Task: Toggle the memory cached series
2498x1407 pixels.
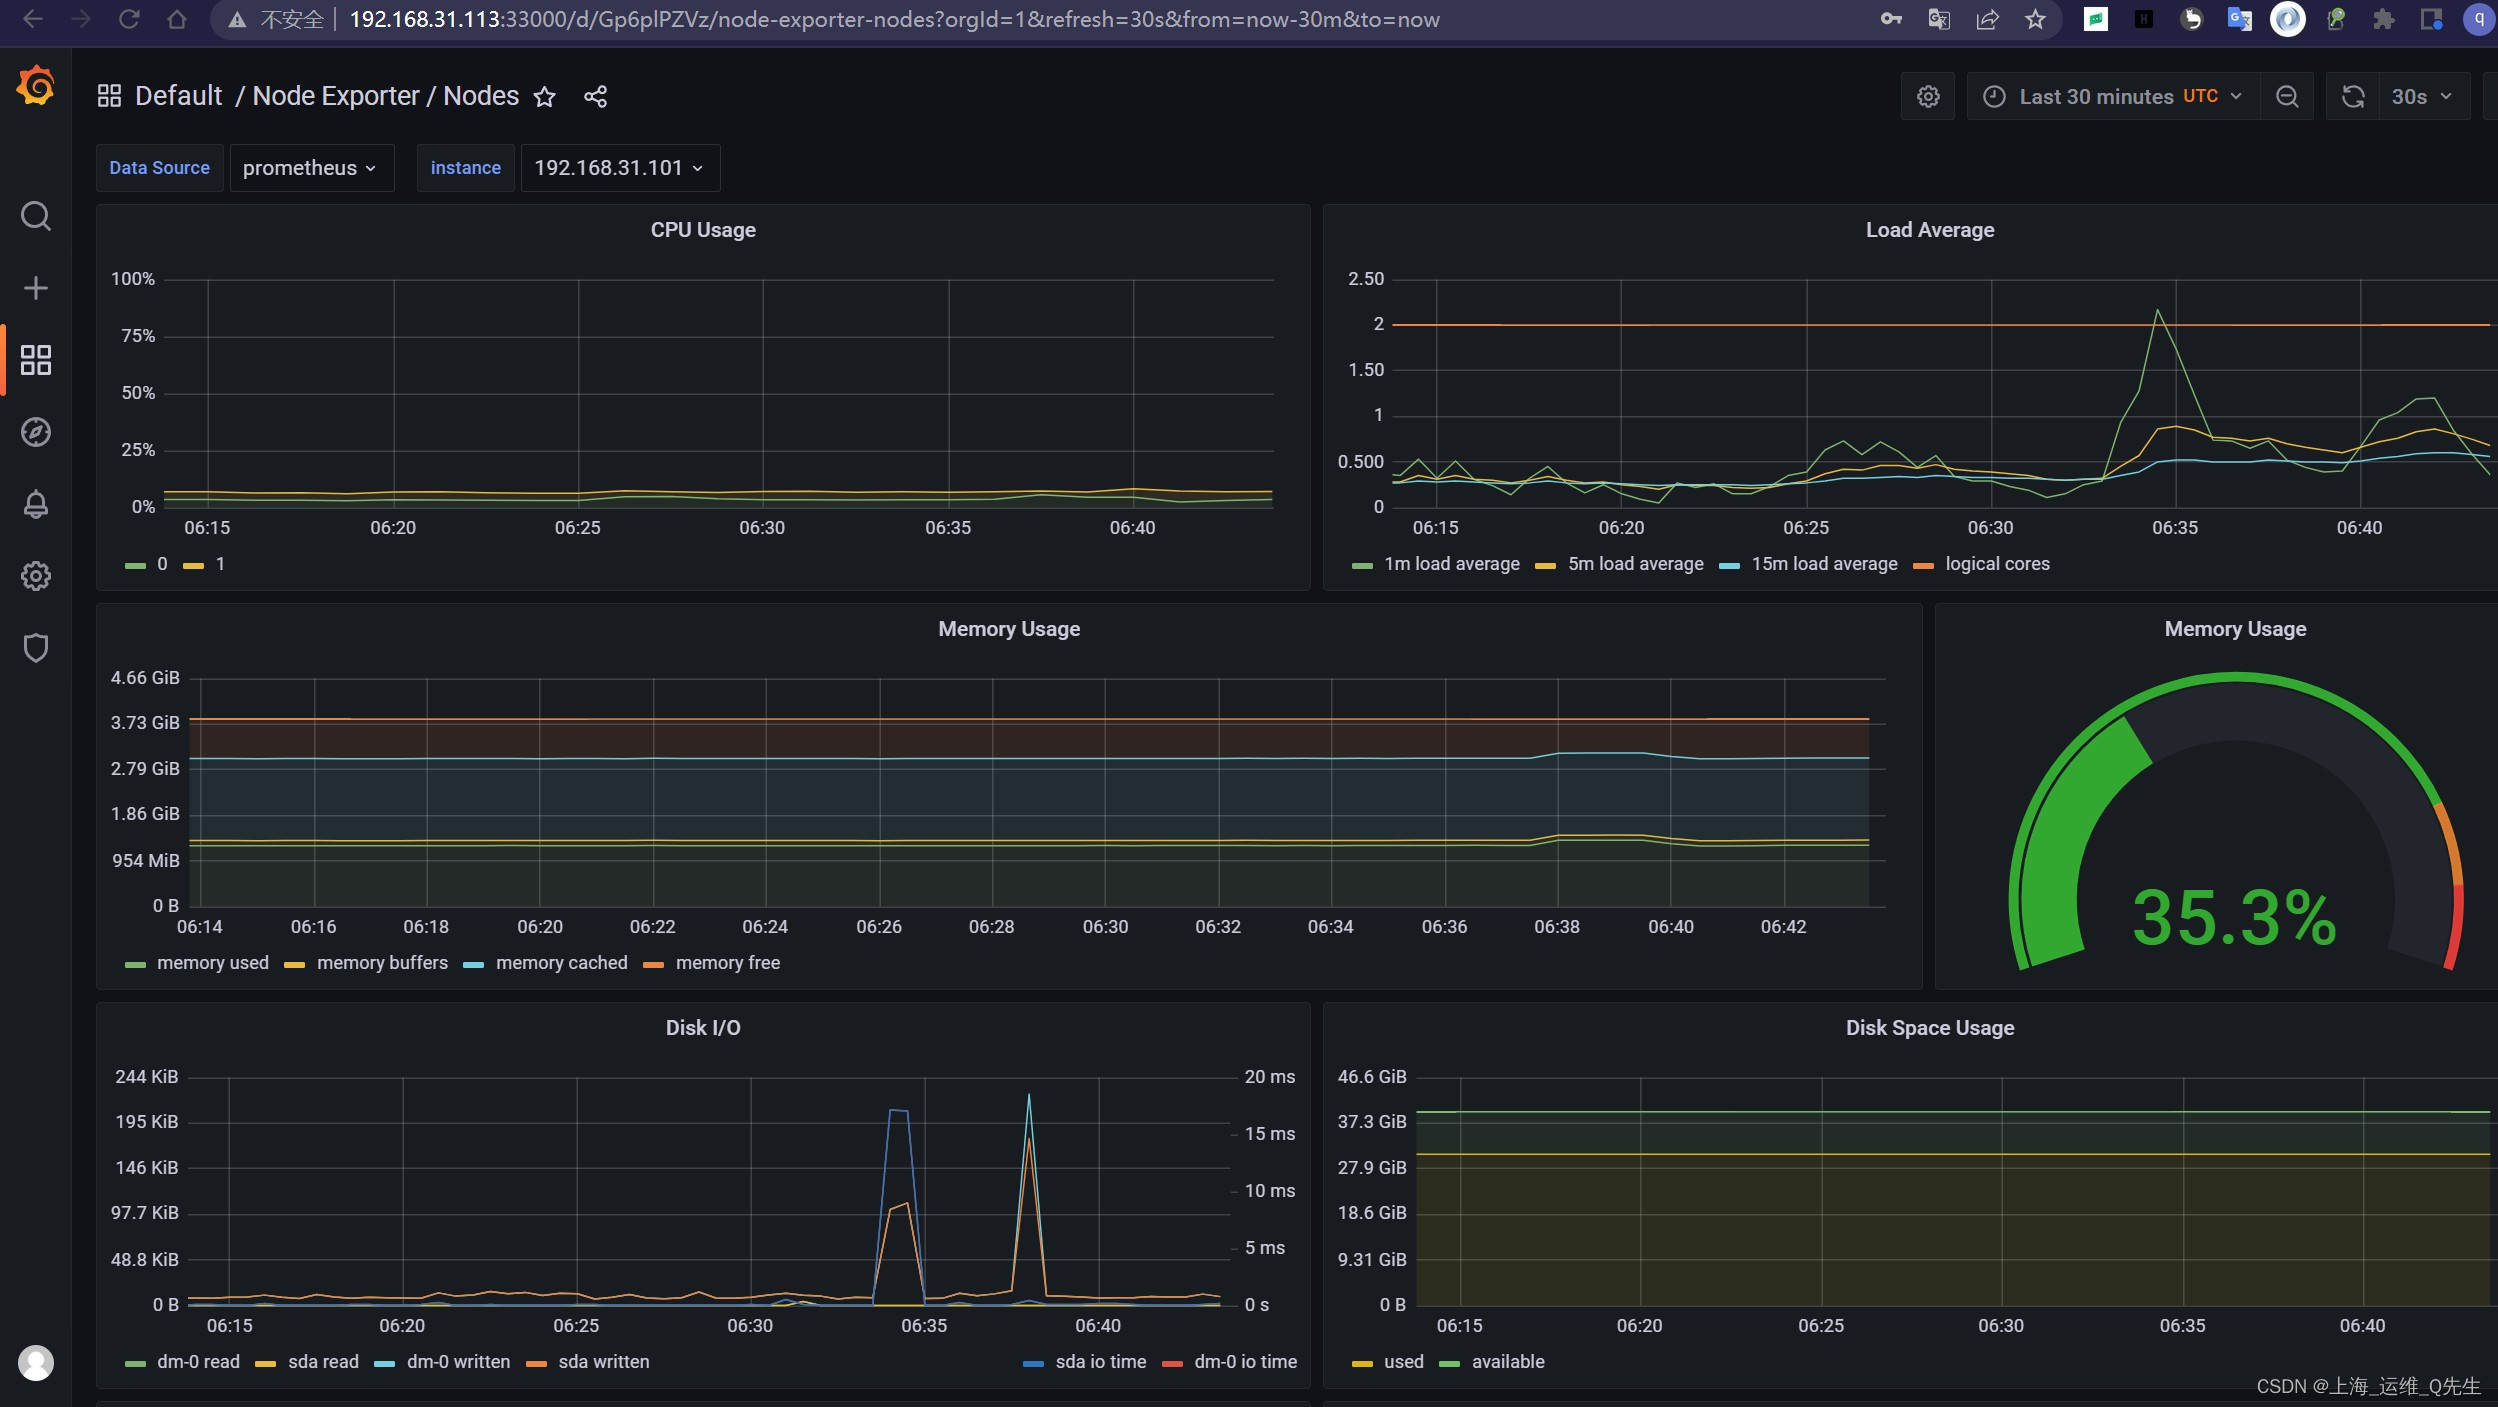Action: click(x=561, y=963)
